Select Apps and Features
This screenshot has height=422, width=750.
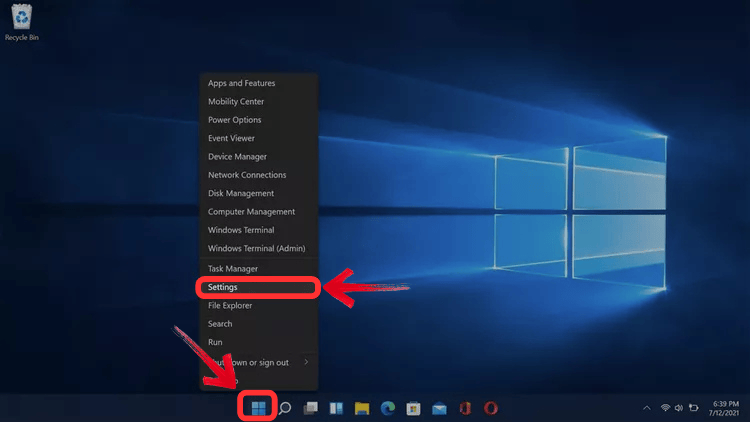pos(259,83)
